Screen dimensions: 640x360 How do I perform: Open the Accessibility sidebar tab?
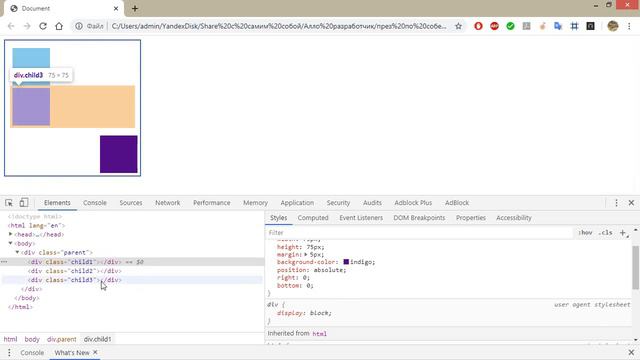[x=514, y=218]
